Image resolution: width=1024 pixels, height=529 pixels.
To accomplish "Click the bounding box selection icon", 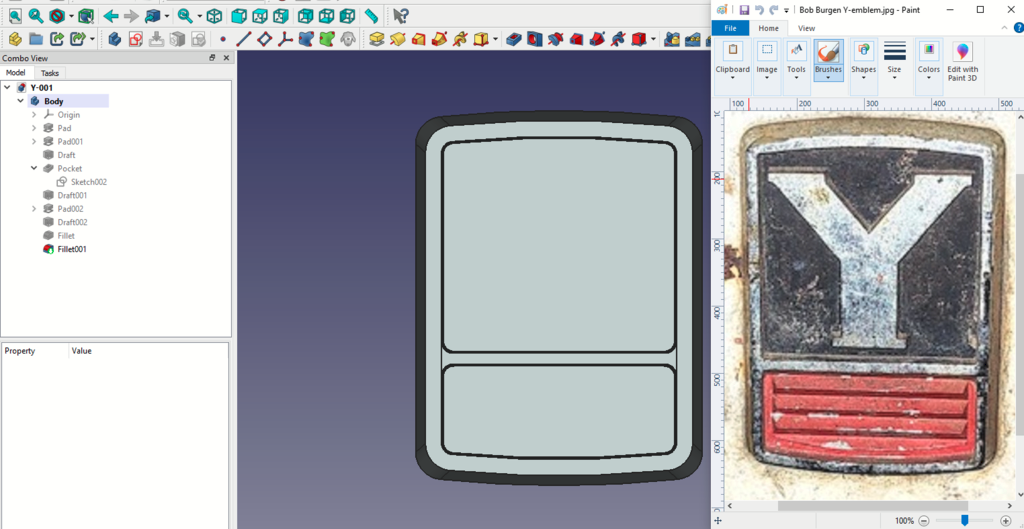I will click(86, 16).
